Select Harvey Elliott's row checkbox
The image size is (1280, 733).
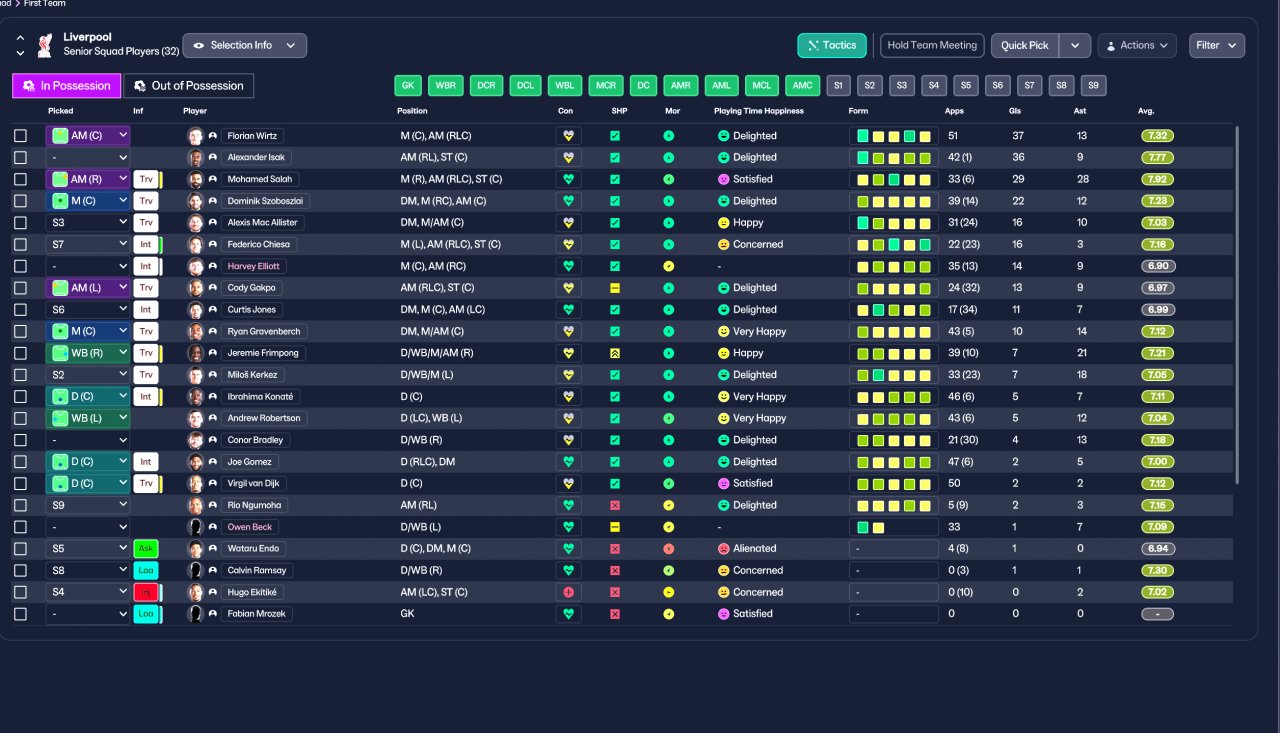(20, 267)
